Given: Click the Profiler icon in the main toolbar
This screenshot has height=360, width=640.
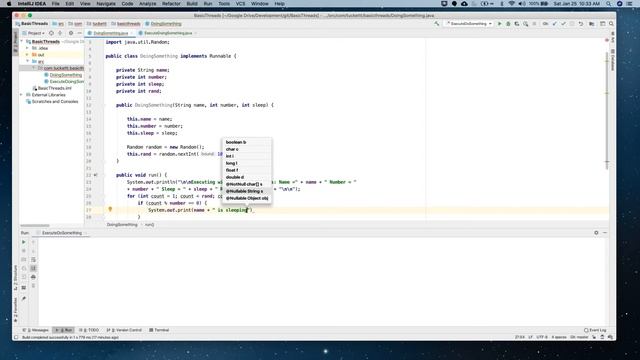Looking at the screenshot, I should [x=526, y=24].
